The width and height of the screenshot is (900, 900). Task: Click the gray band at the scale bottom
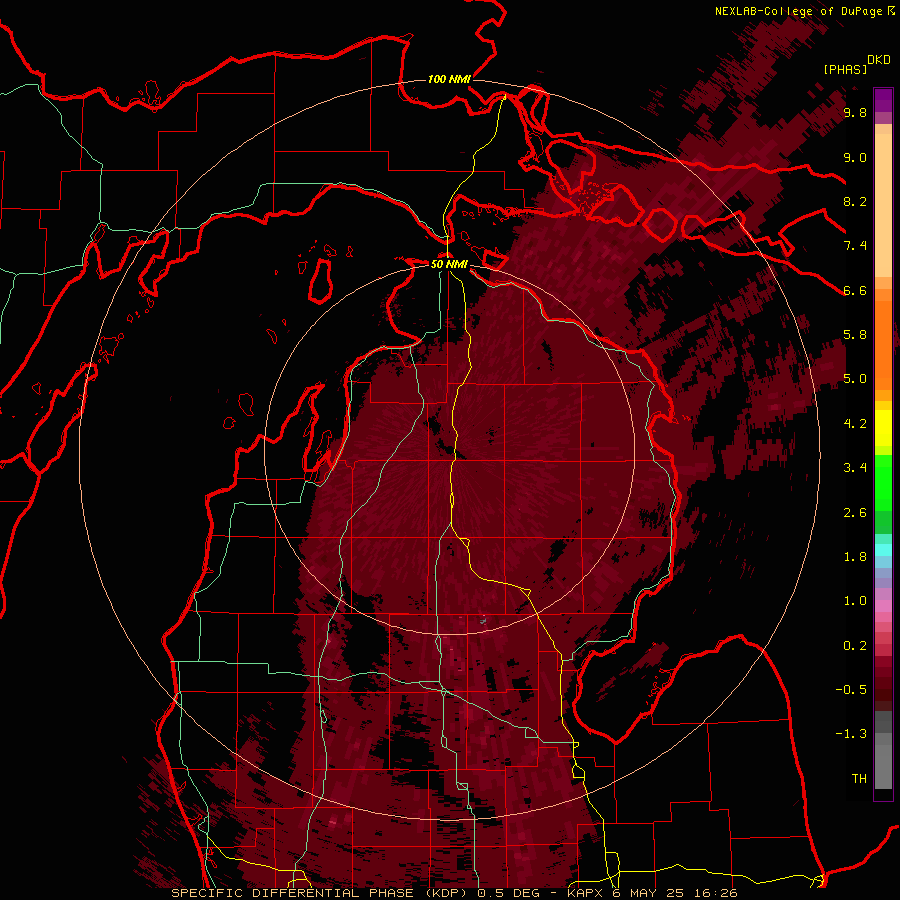tap(883, 766)
